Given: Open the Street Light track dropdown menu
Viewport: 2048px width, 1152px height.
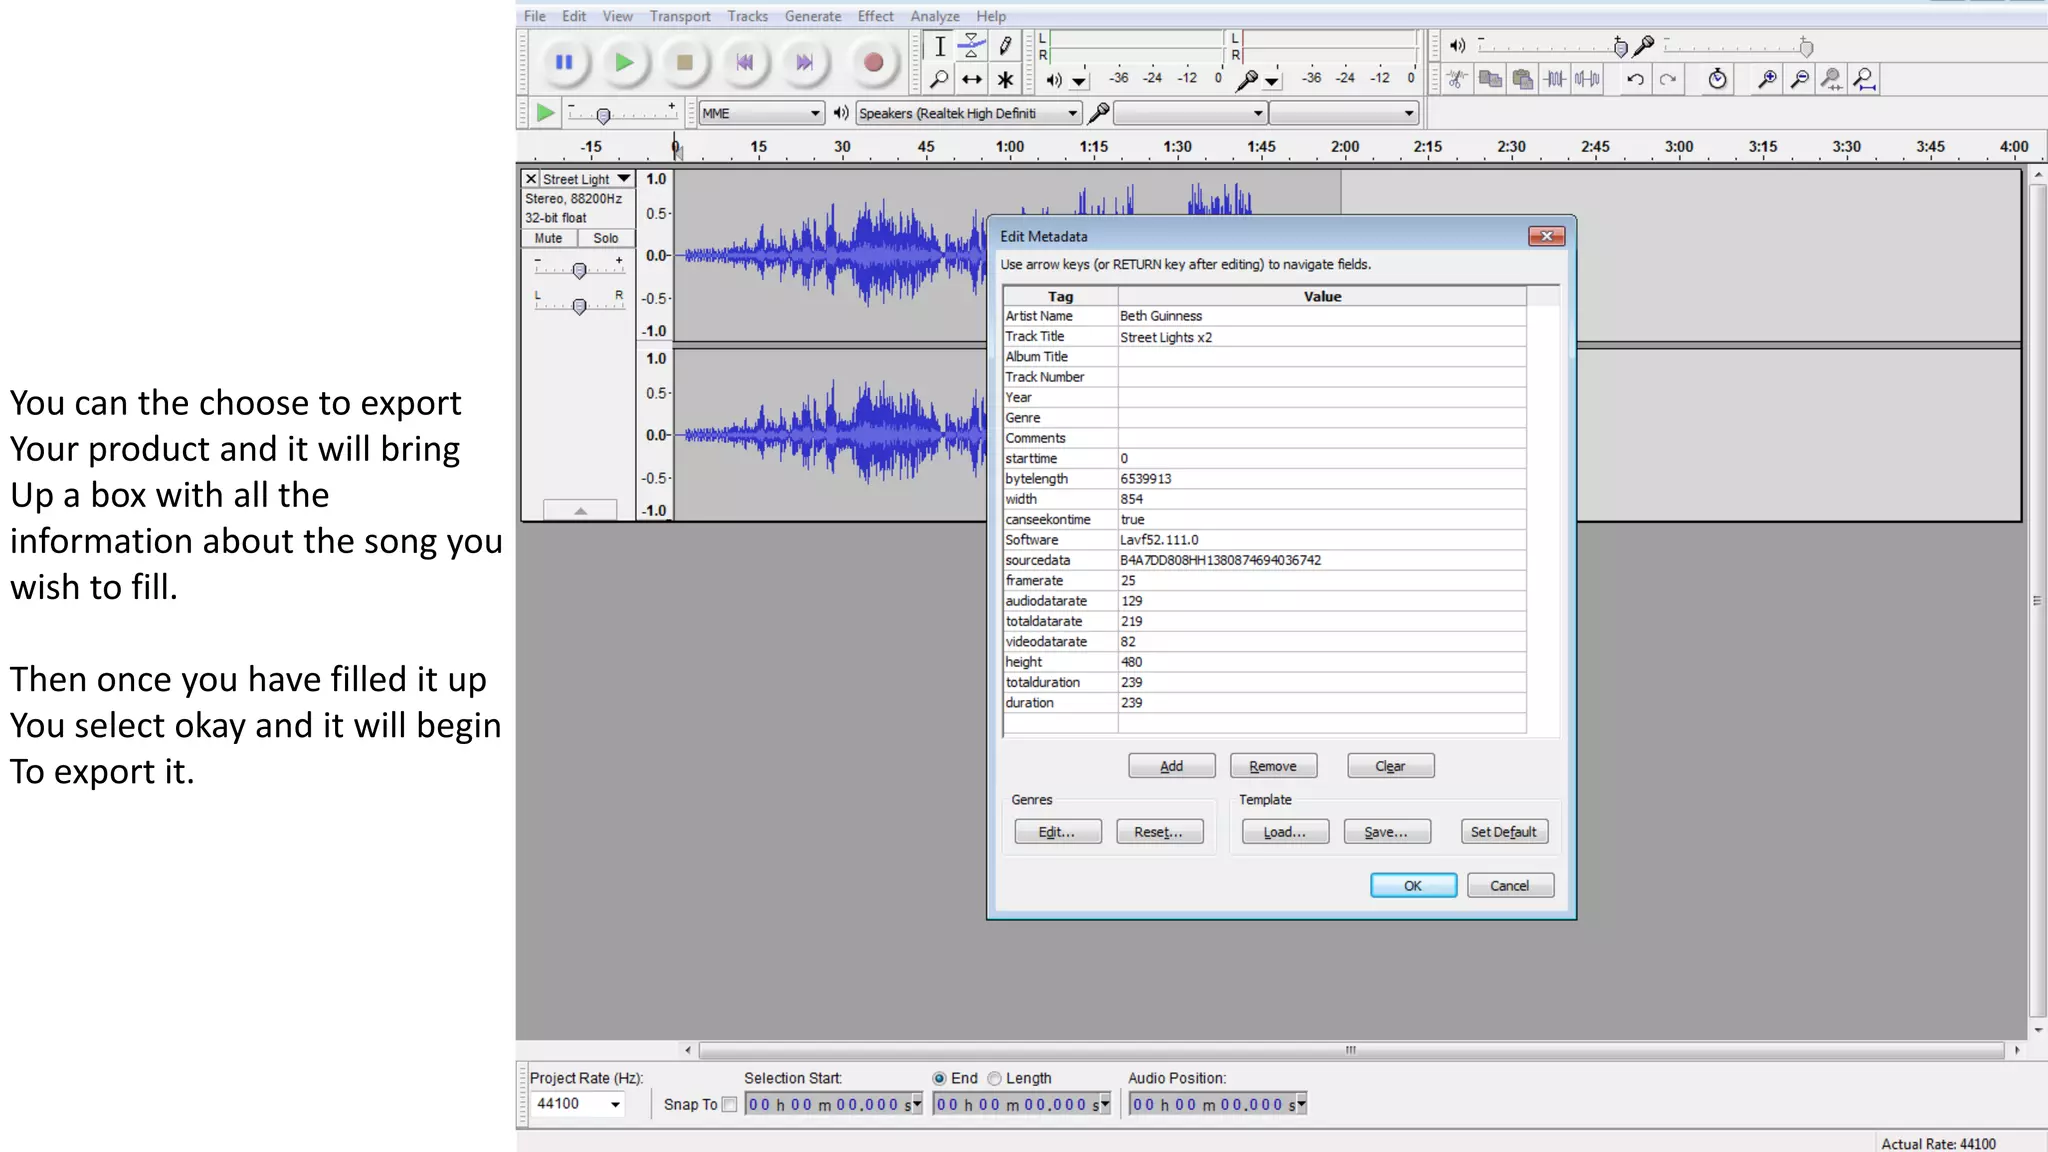Looking at the screenshot, I should pyautogui.click(x=624, y=179).
